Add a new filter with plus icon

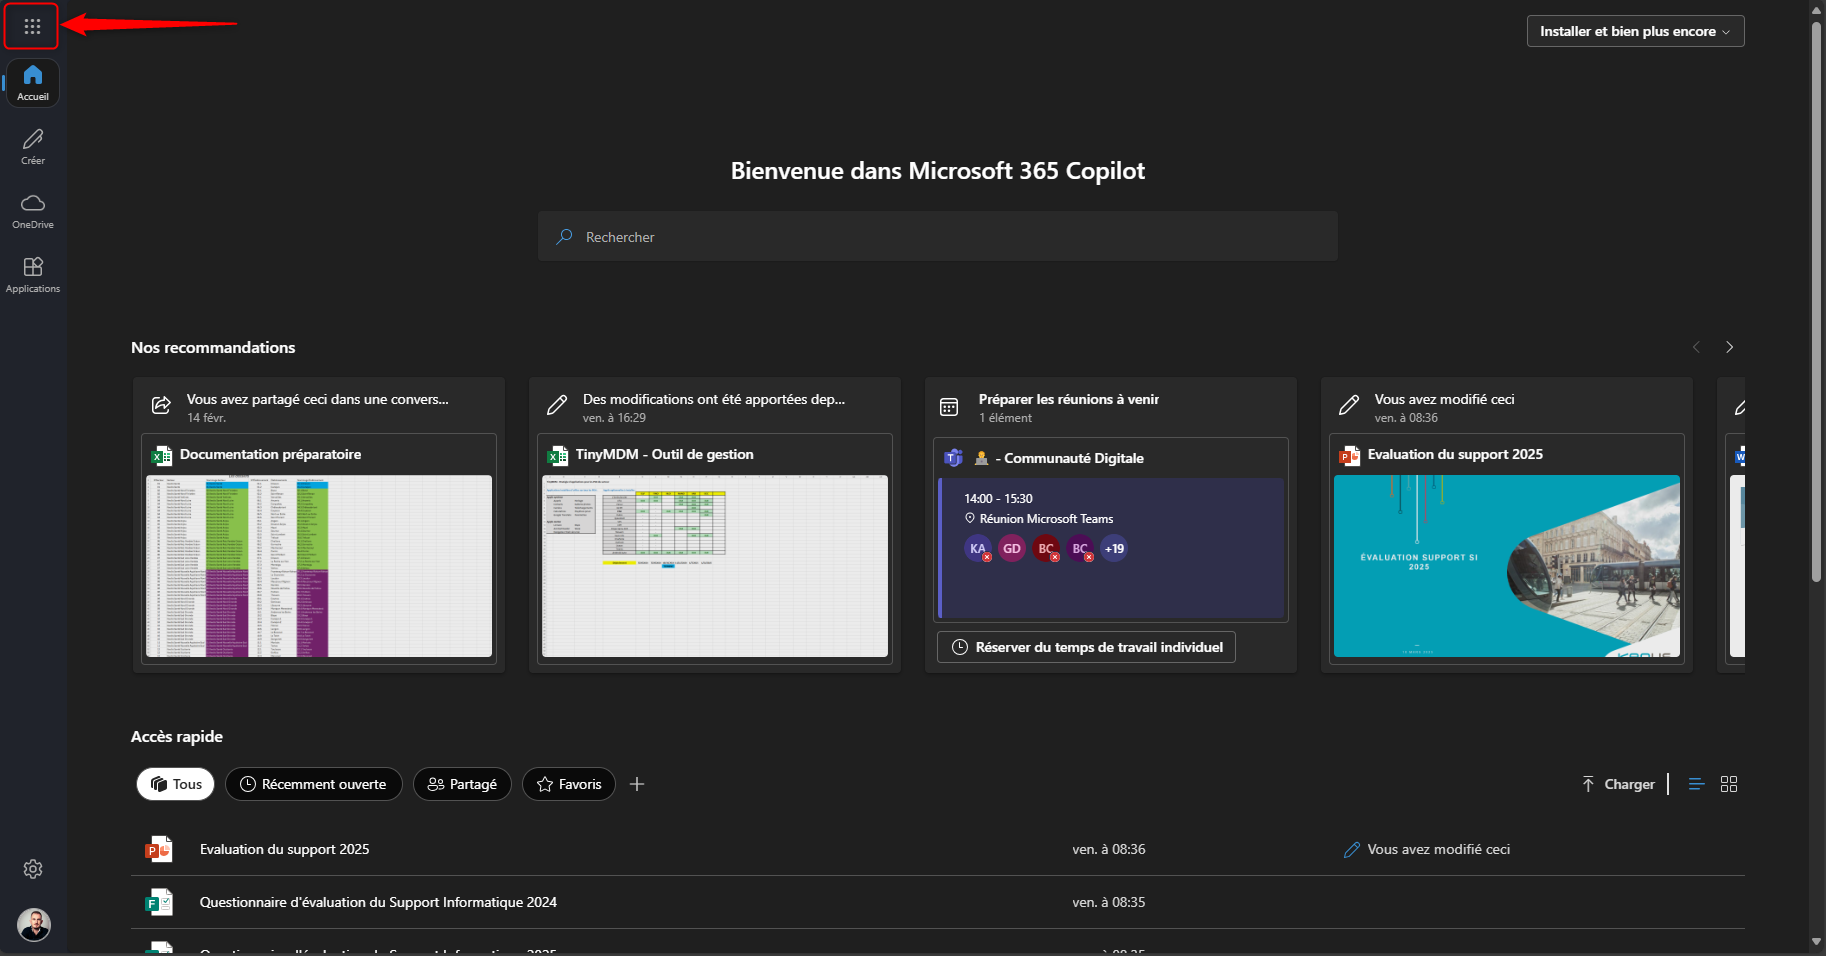point(637,784)
